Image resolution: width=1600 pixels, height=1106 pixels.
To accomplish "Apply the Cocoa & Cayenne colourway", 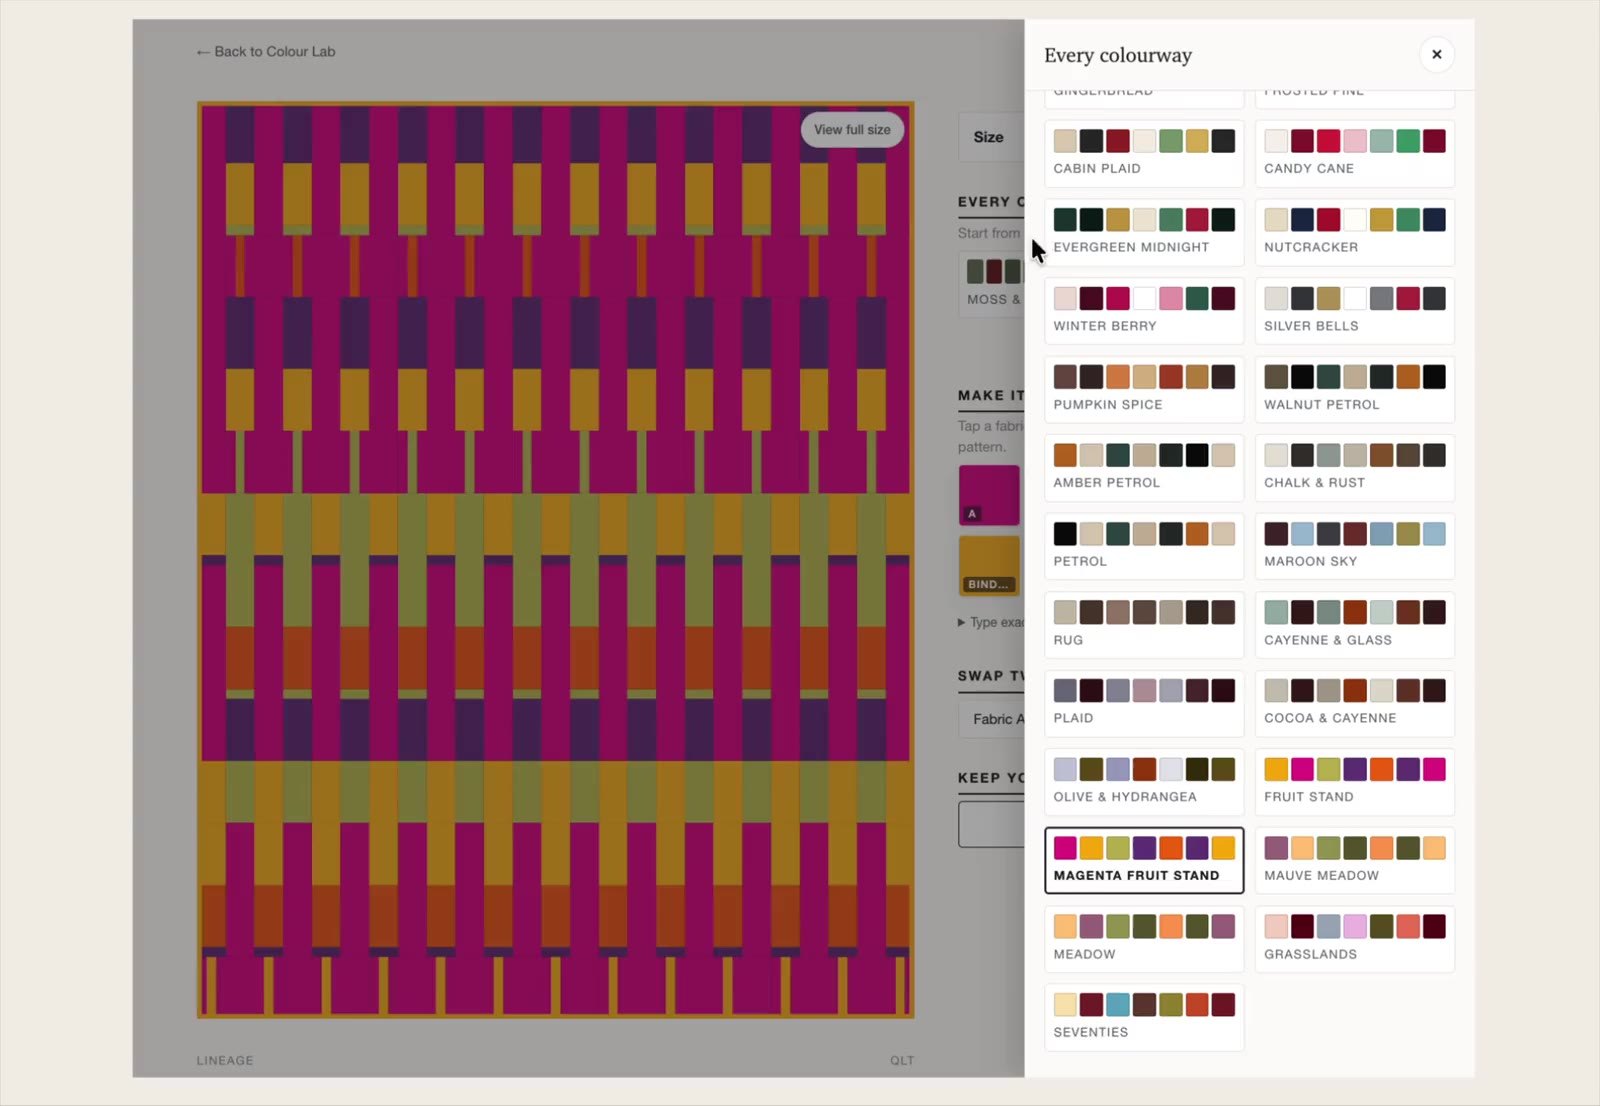I will 1355,704.
